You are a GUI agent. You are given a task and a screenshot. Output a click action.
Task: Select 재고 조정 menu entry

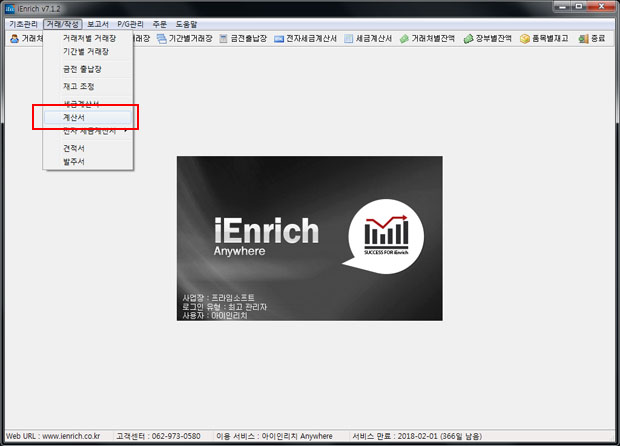pos(78,87)
